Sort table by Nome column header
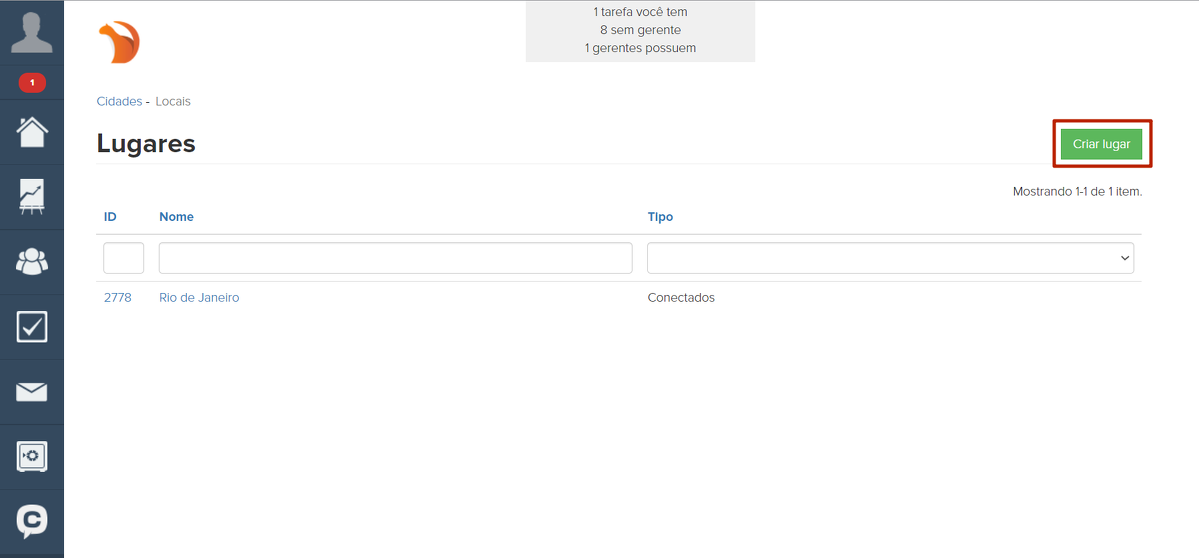 [176, 216]
